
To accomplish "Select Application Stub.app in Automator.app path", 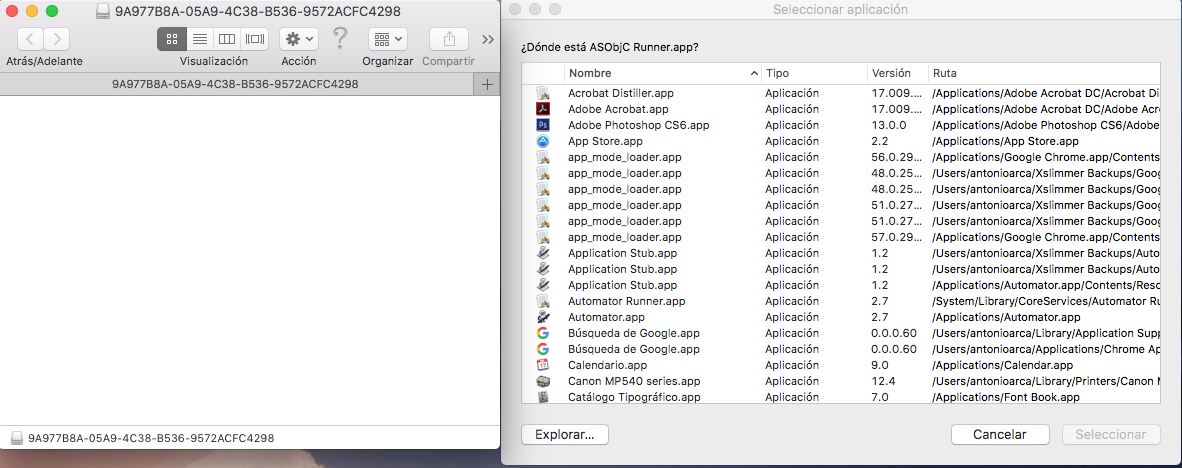I will click(x=841, y=285).
